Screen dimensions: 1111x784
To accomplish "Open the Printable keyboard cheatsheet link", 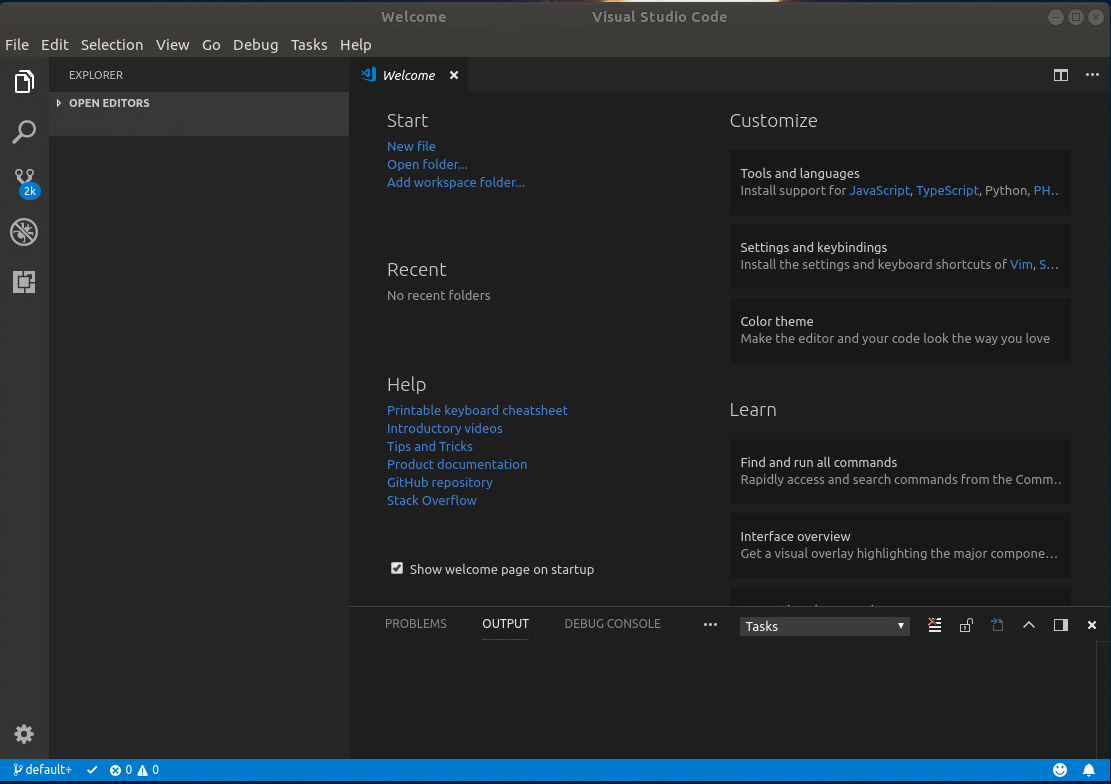I will 477,410.
